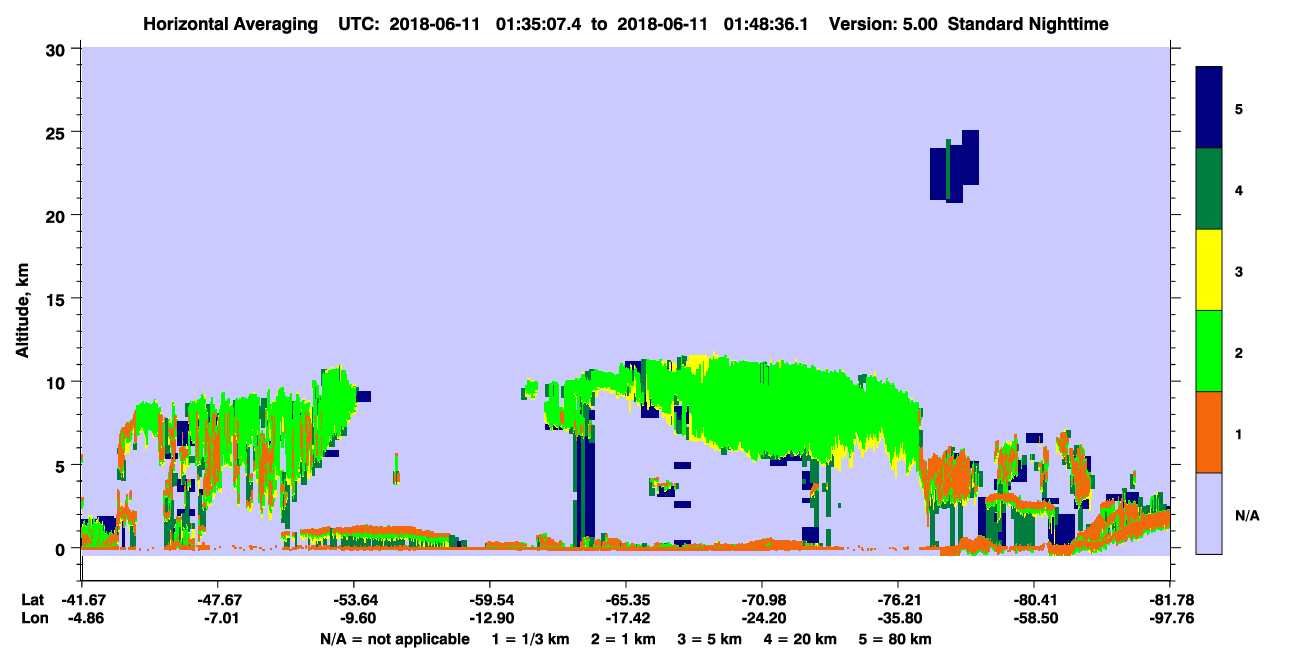Click the colorbar 'N/A' label
Screen dimensions: 1300x667
1247,515
